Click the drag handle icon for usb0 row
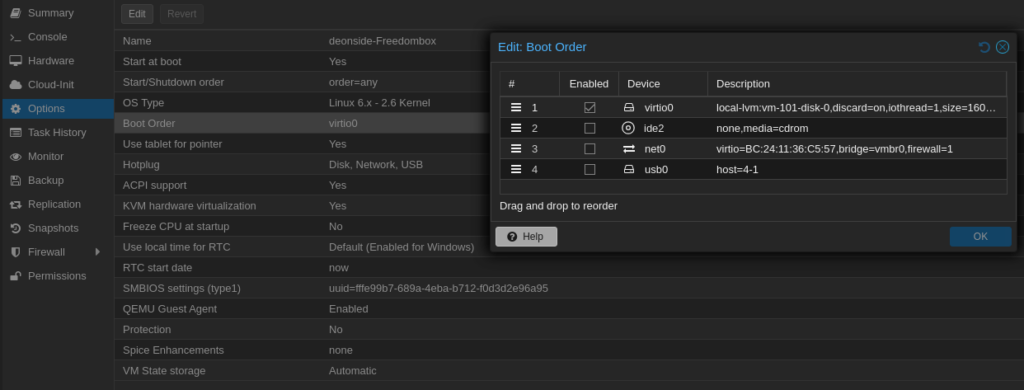This screenshot has height=390, width=1024. [x=516, y=169]
